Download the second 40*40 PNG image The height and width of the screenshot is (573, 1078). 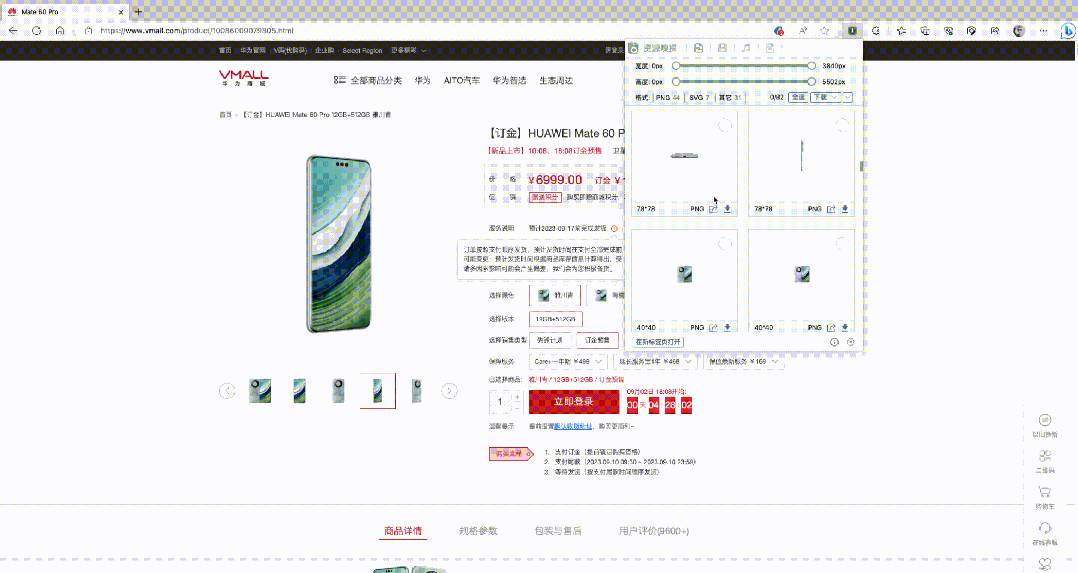pyautogui.click(x=845, y=327)
